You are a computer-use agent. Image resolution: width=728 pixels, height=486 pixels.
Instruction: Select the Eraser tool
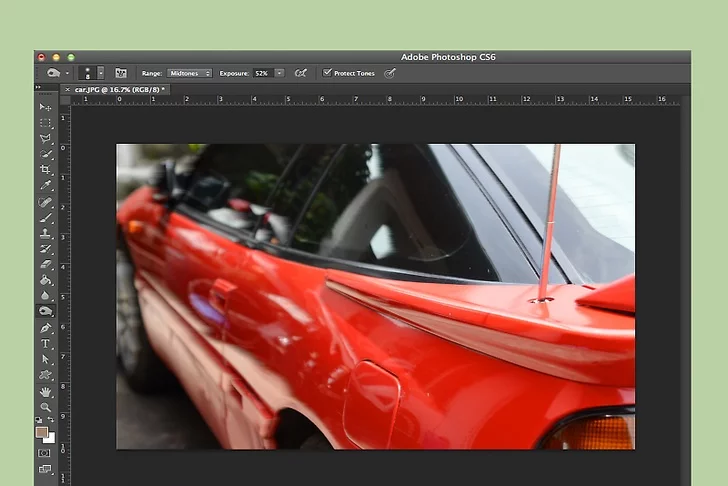[46, 265]
